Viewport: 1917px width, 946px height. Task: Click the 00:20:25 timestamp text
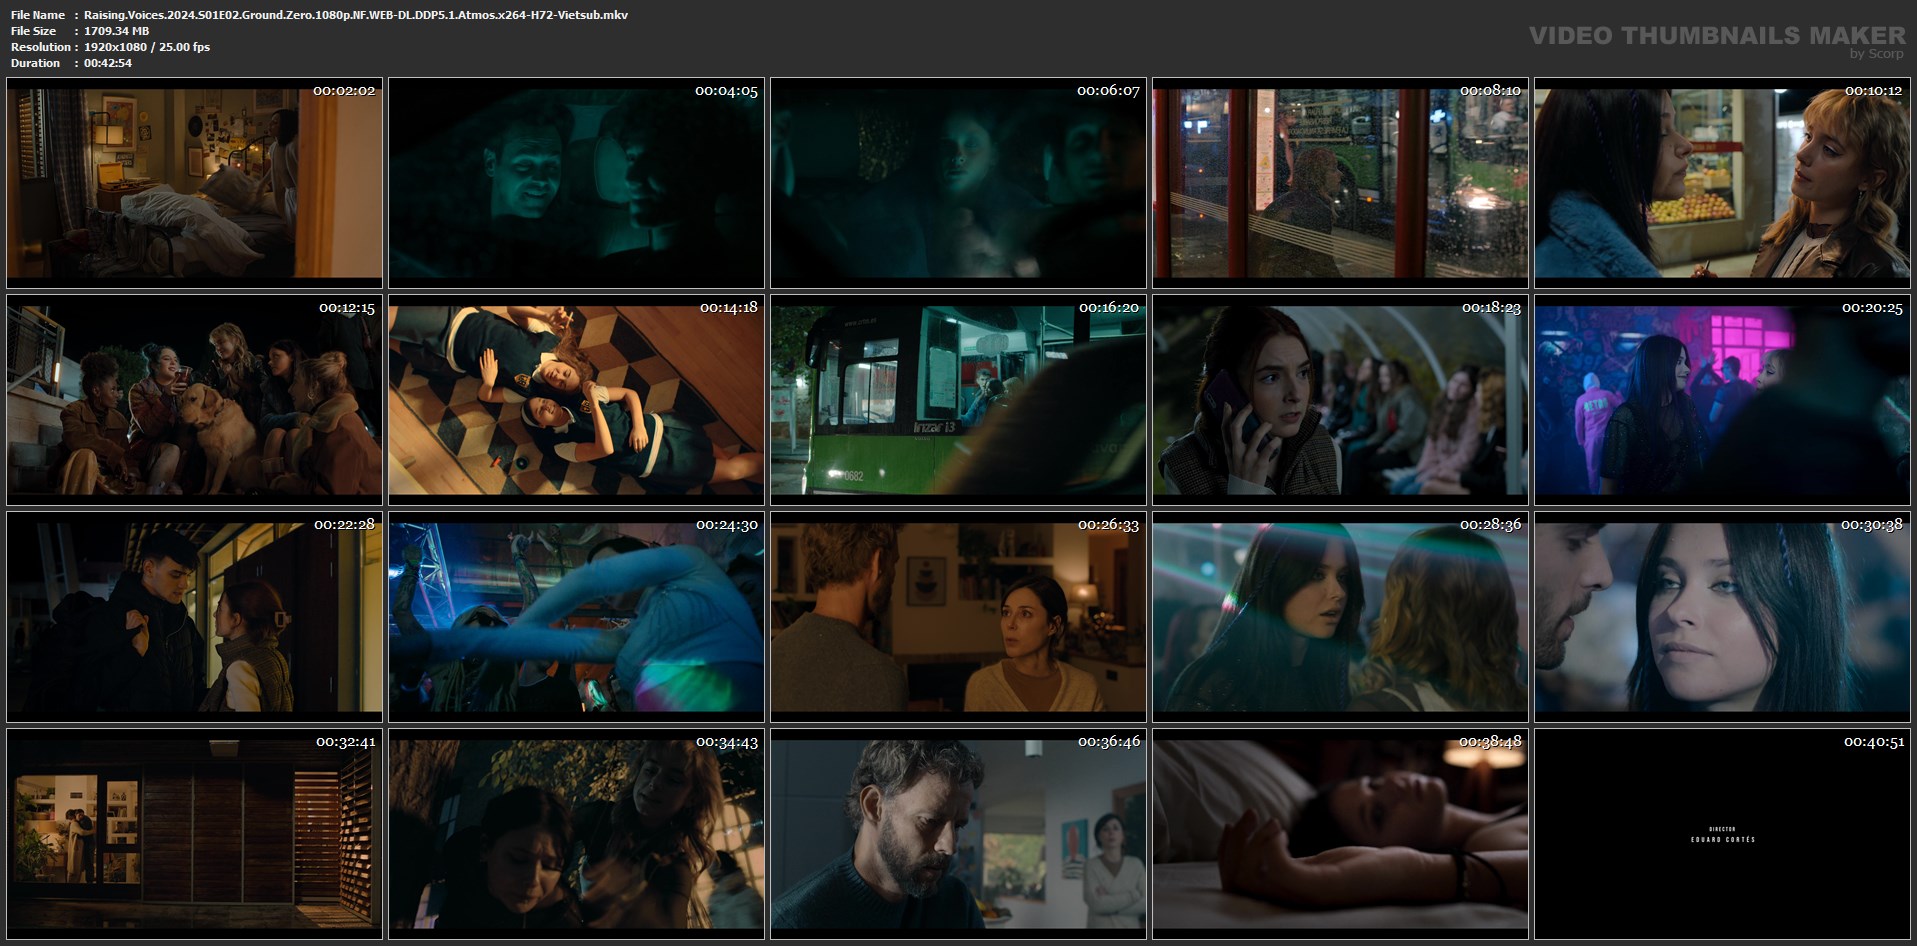click(1872, 308)
